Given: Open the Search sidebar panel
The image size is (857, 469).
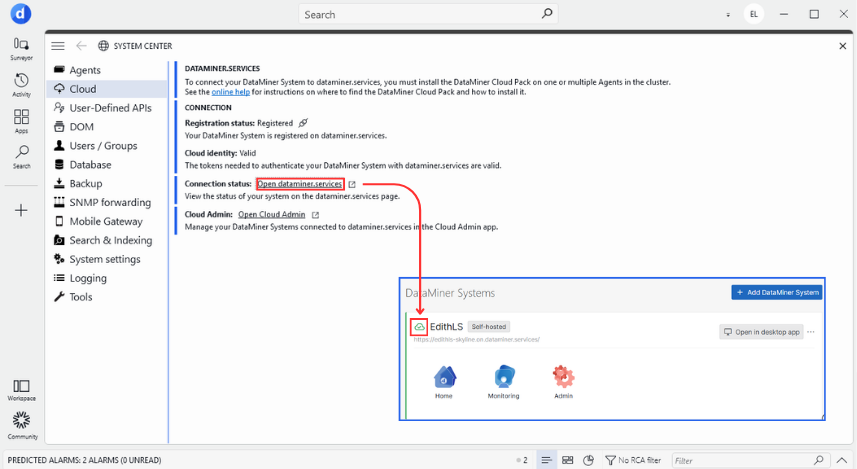Looking at the screenshot, I should [22, 157].
